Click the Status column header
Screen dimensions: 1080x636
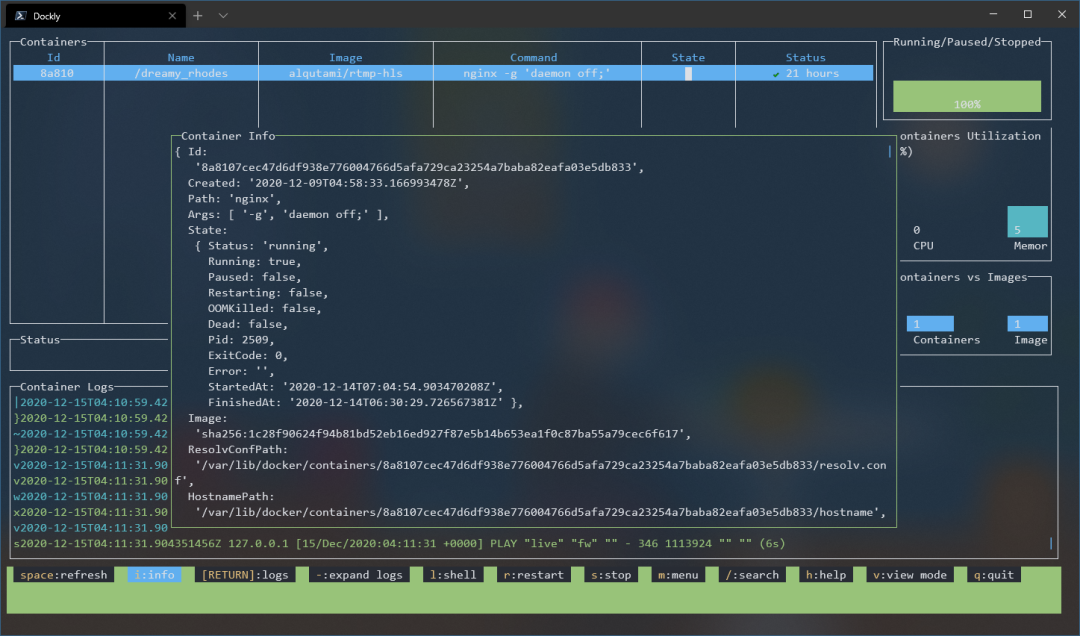(805, 57)
